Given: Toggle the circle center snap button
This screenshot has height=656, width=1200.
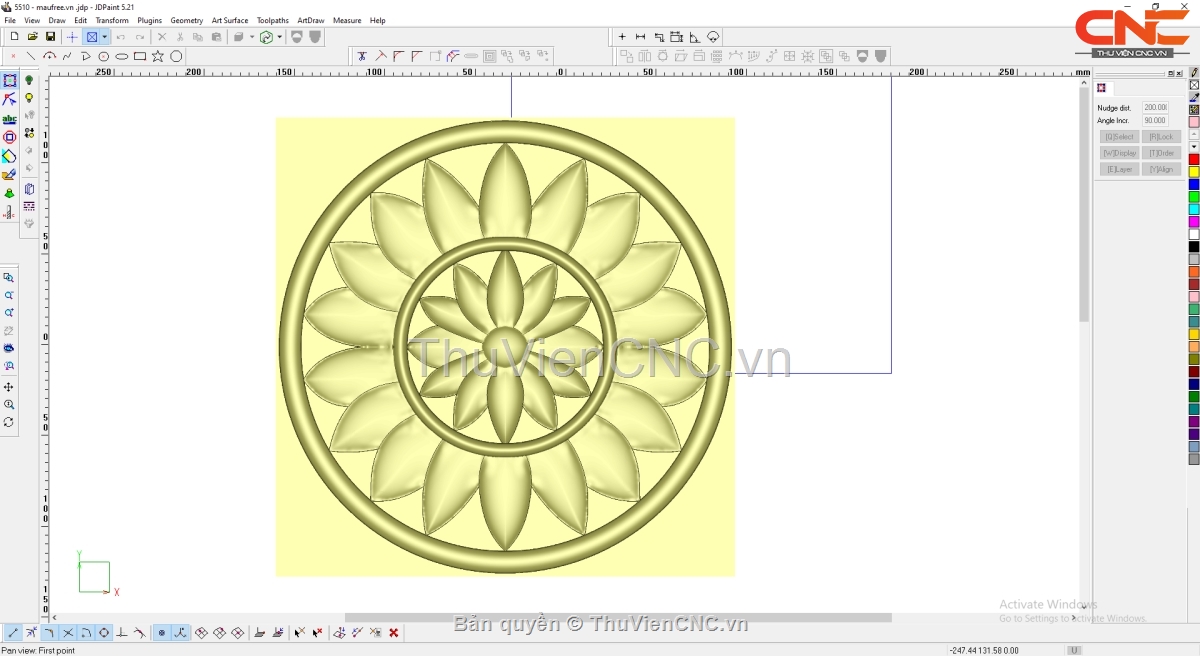Looking at the screenshot, I should [x=104, y=633].
